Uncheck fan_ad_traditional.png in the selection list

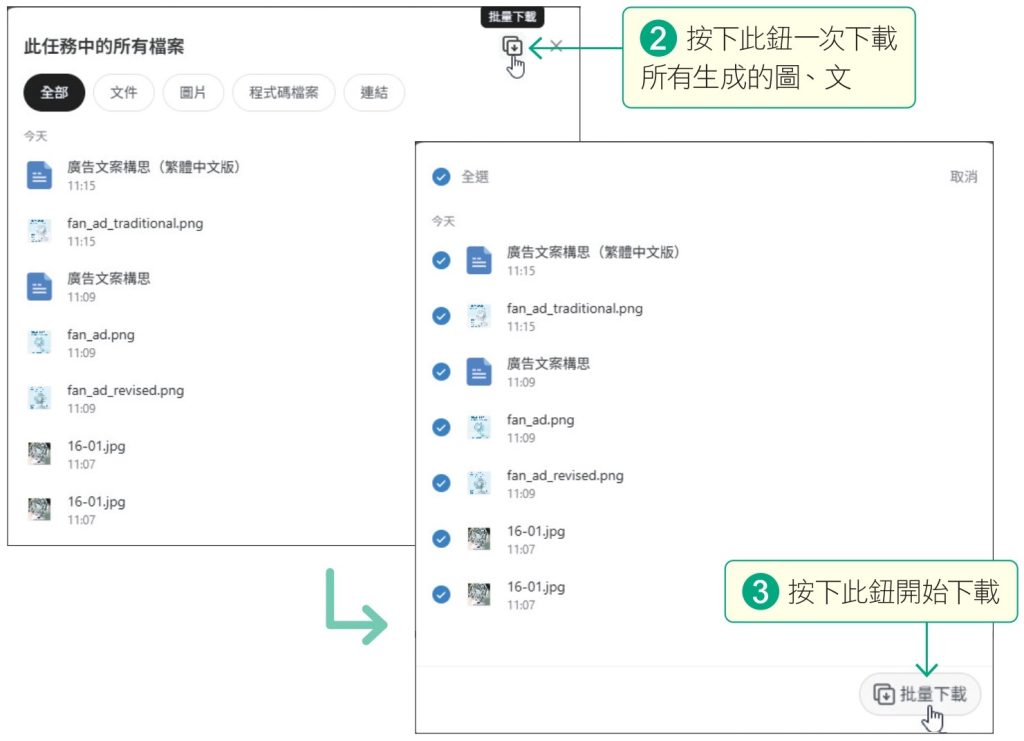pyautogui.click(x=440, y=315)
